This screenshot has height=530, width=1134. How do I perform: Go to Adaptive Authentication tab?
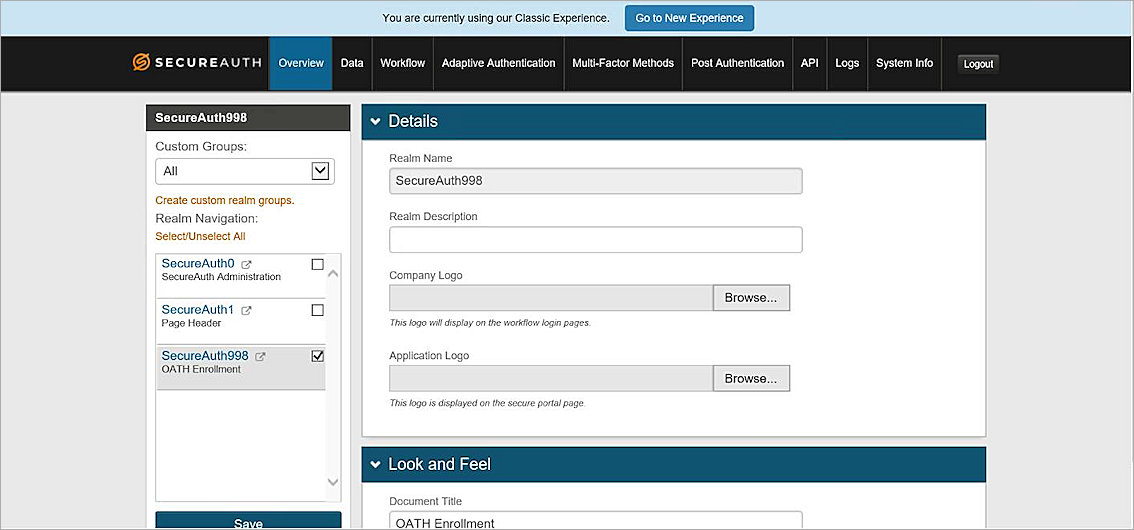pyautogui.click(x=498, y=63)
